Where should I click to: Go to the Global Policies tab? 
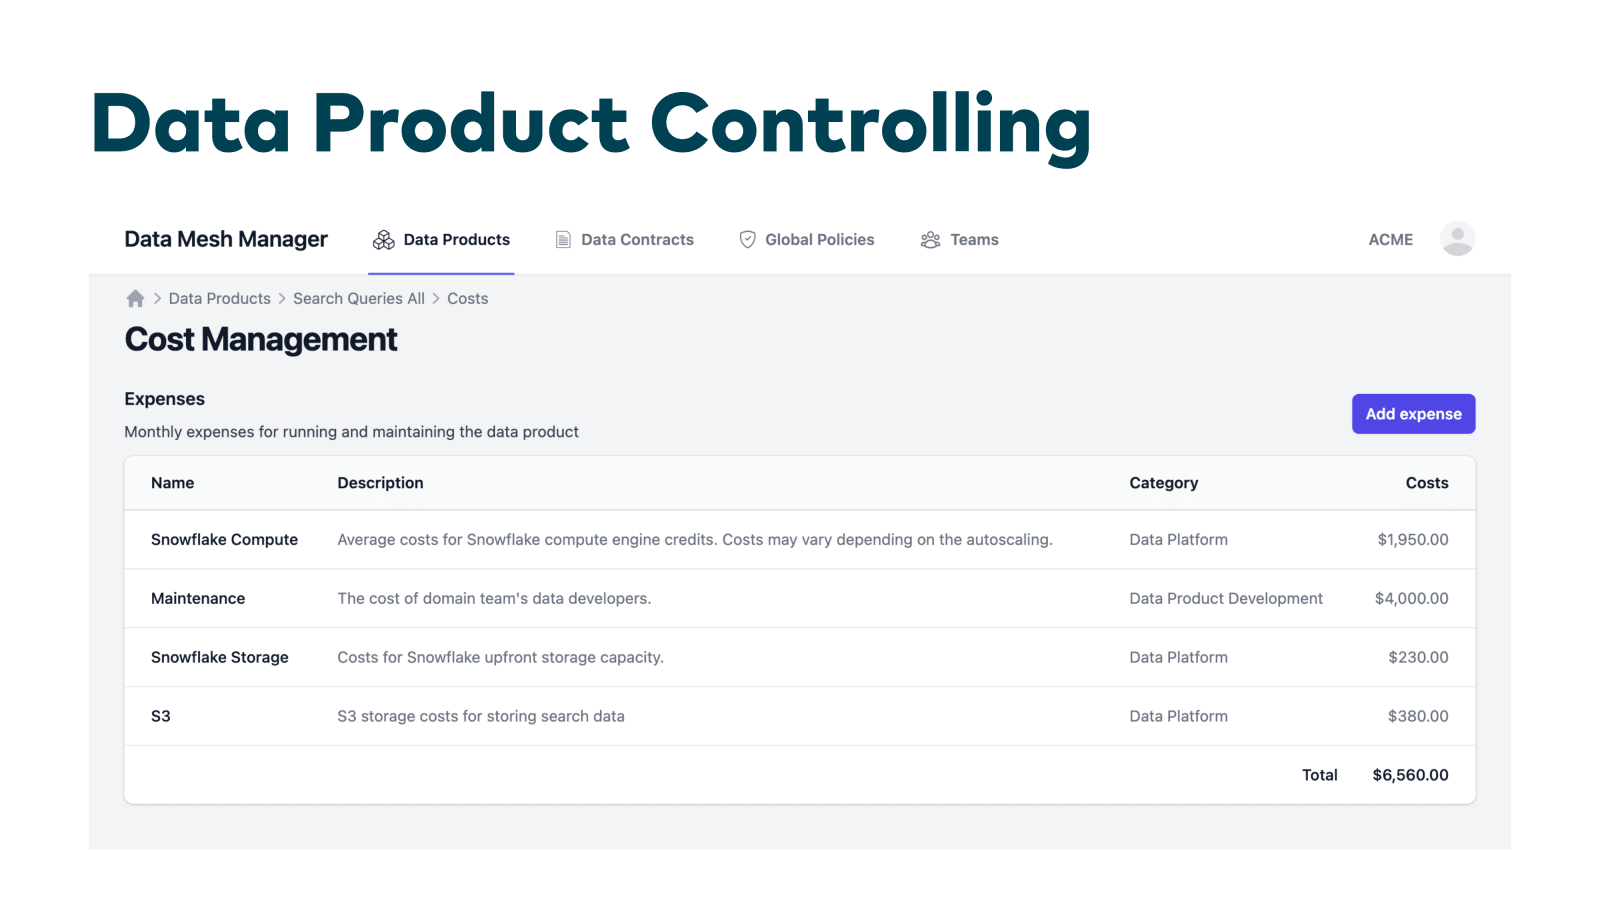(819, 240)
